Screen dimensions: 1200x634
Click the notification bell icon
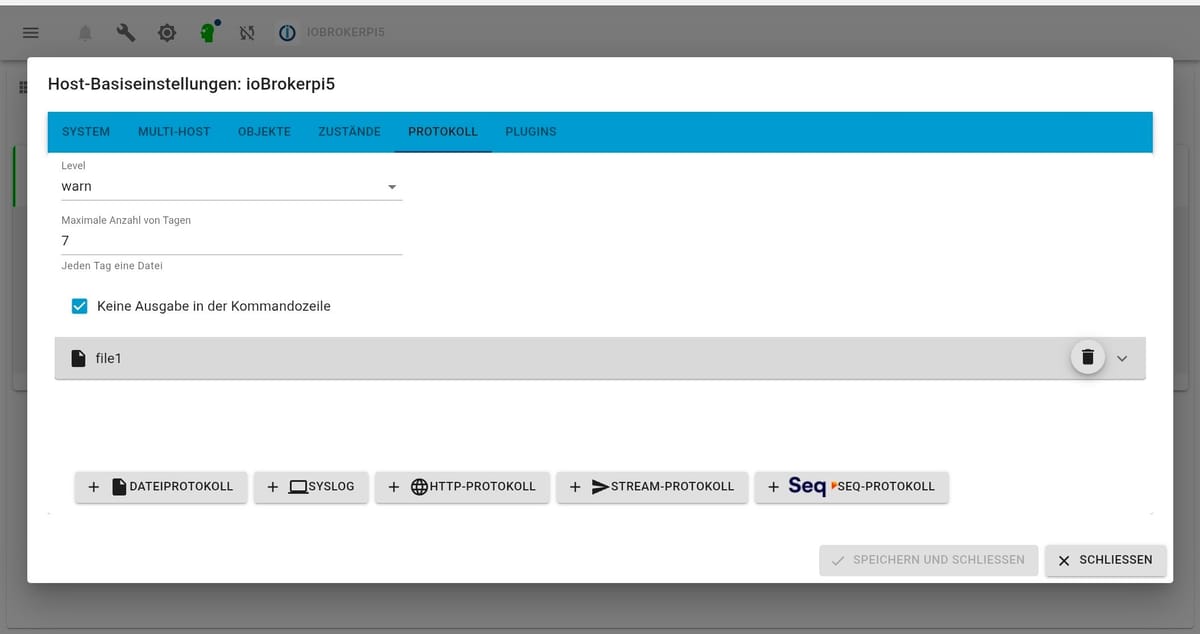[85, 33]
